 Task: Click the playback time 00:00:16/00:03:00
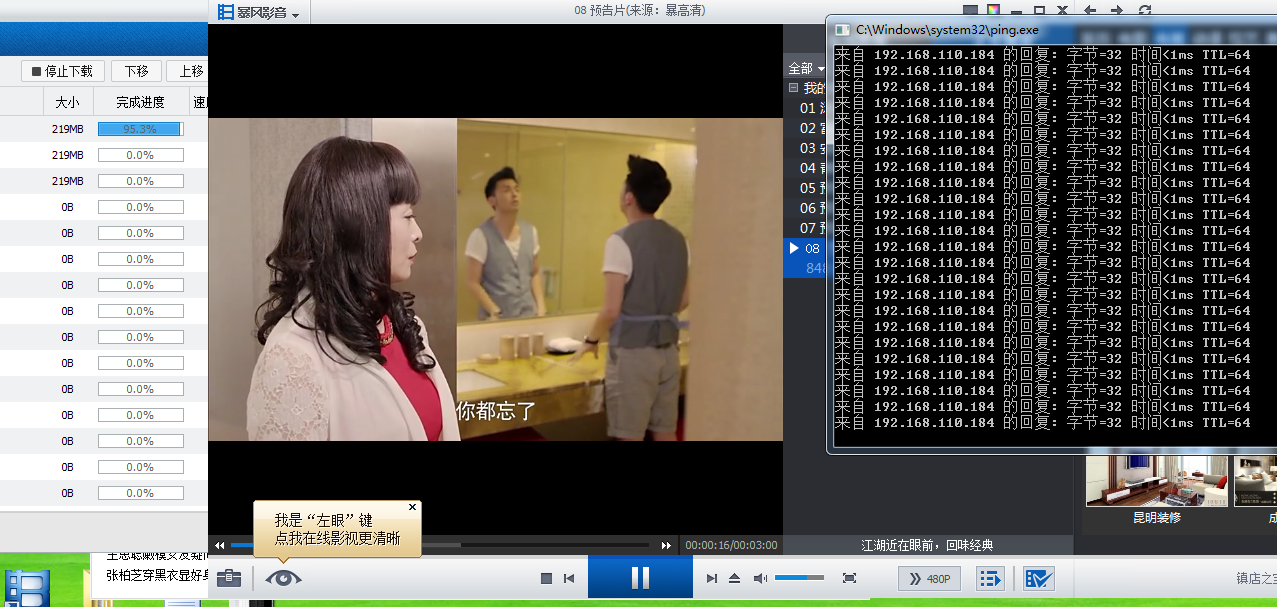coord(731,545)
